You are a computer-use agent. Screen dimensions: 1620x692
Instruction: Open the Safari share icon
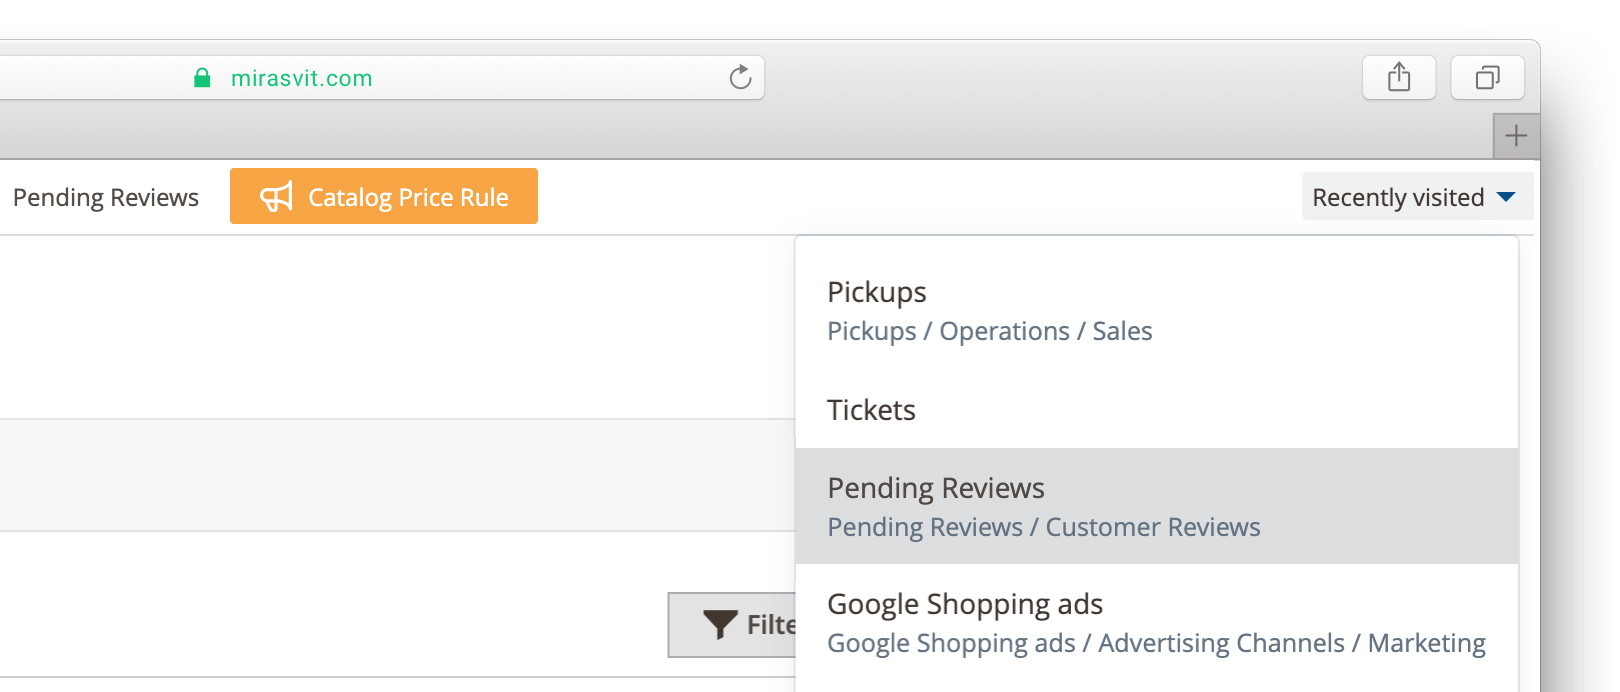tap(1399, 77)
